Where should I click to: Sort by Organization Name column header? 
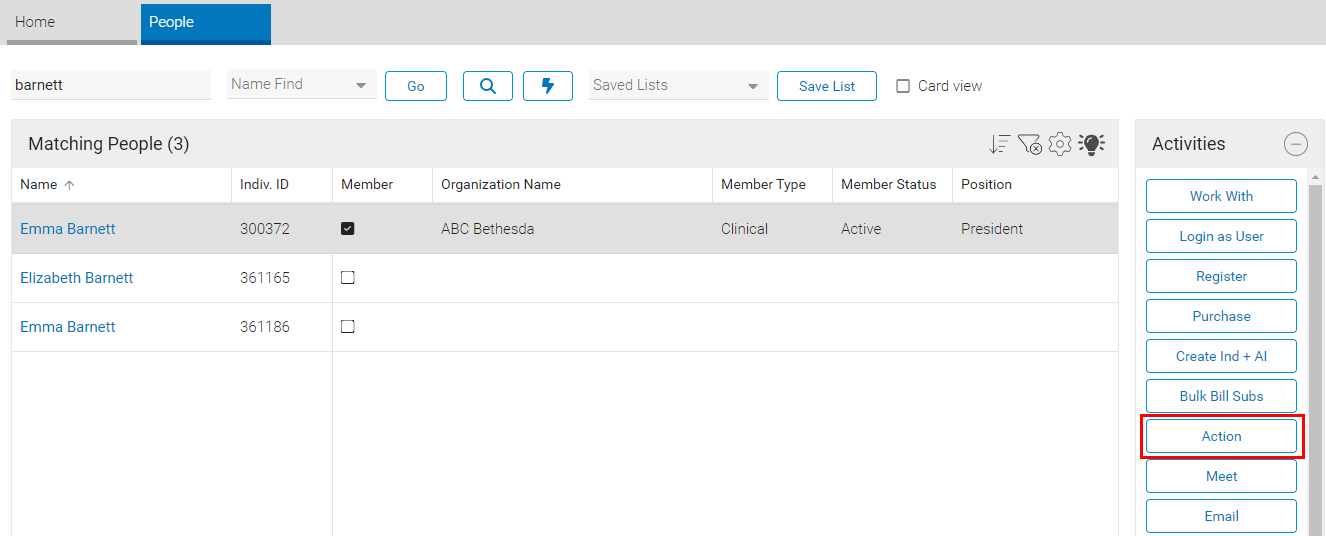[x=572, y=185]
